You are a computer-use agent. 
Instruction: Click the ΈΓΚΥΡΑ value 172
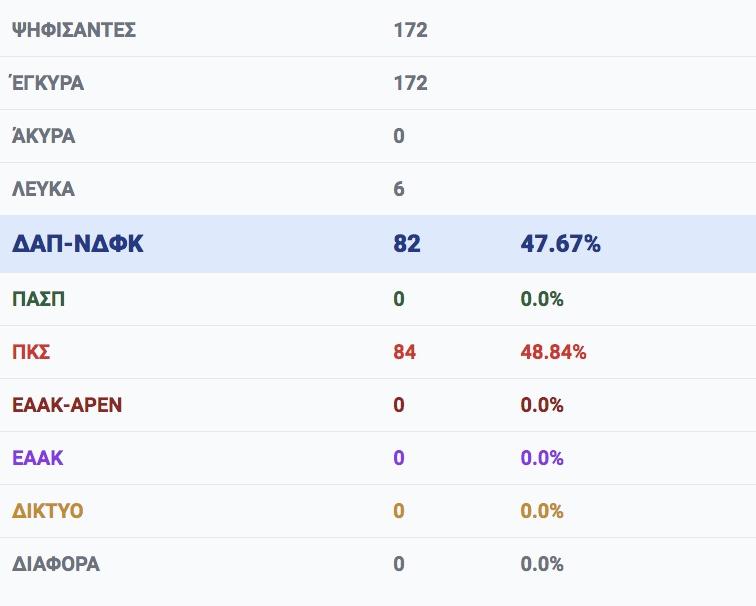pyautogui.click(x=411, y=83)
